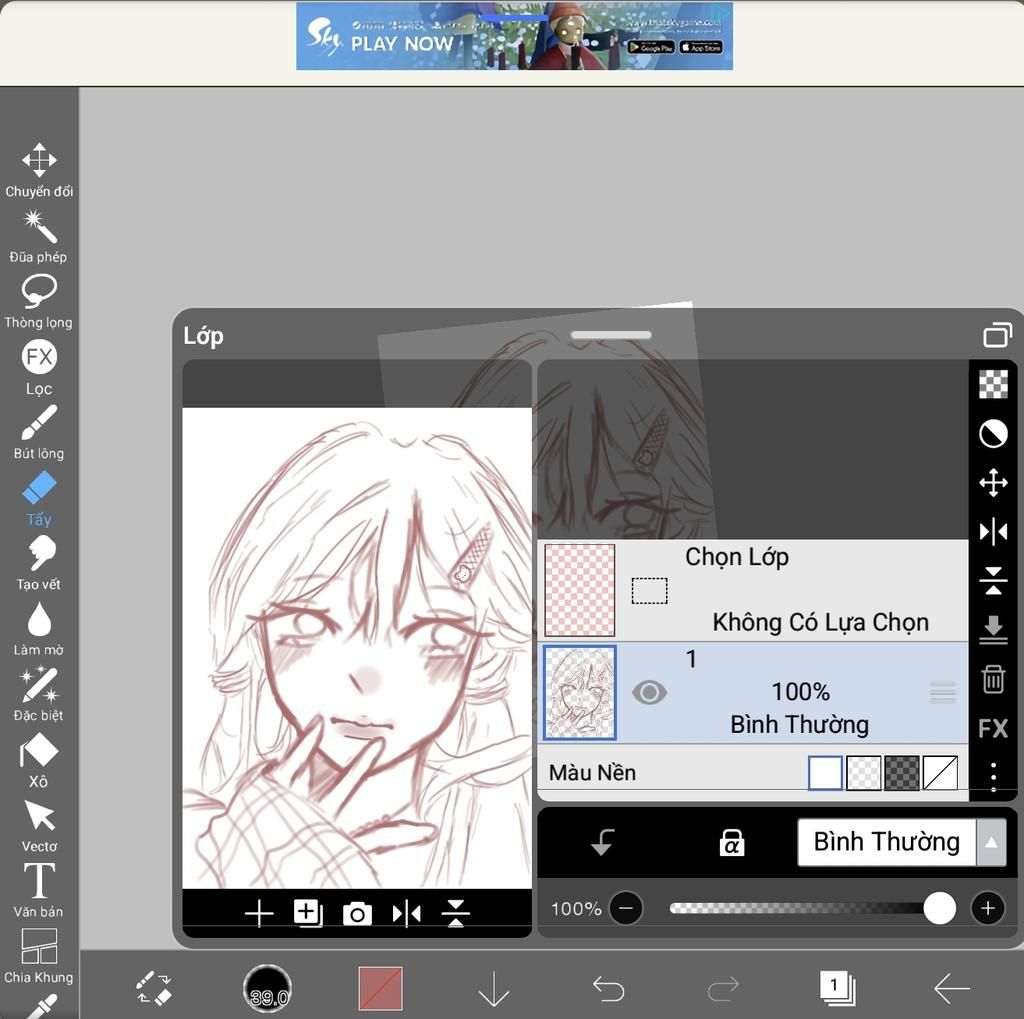Open the three-dot layer options menu
This screenshot has width=1024, height=1019.
coord(993,776)
